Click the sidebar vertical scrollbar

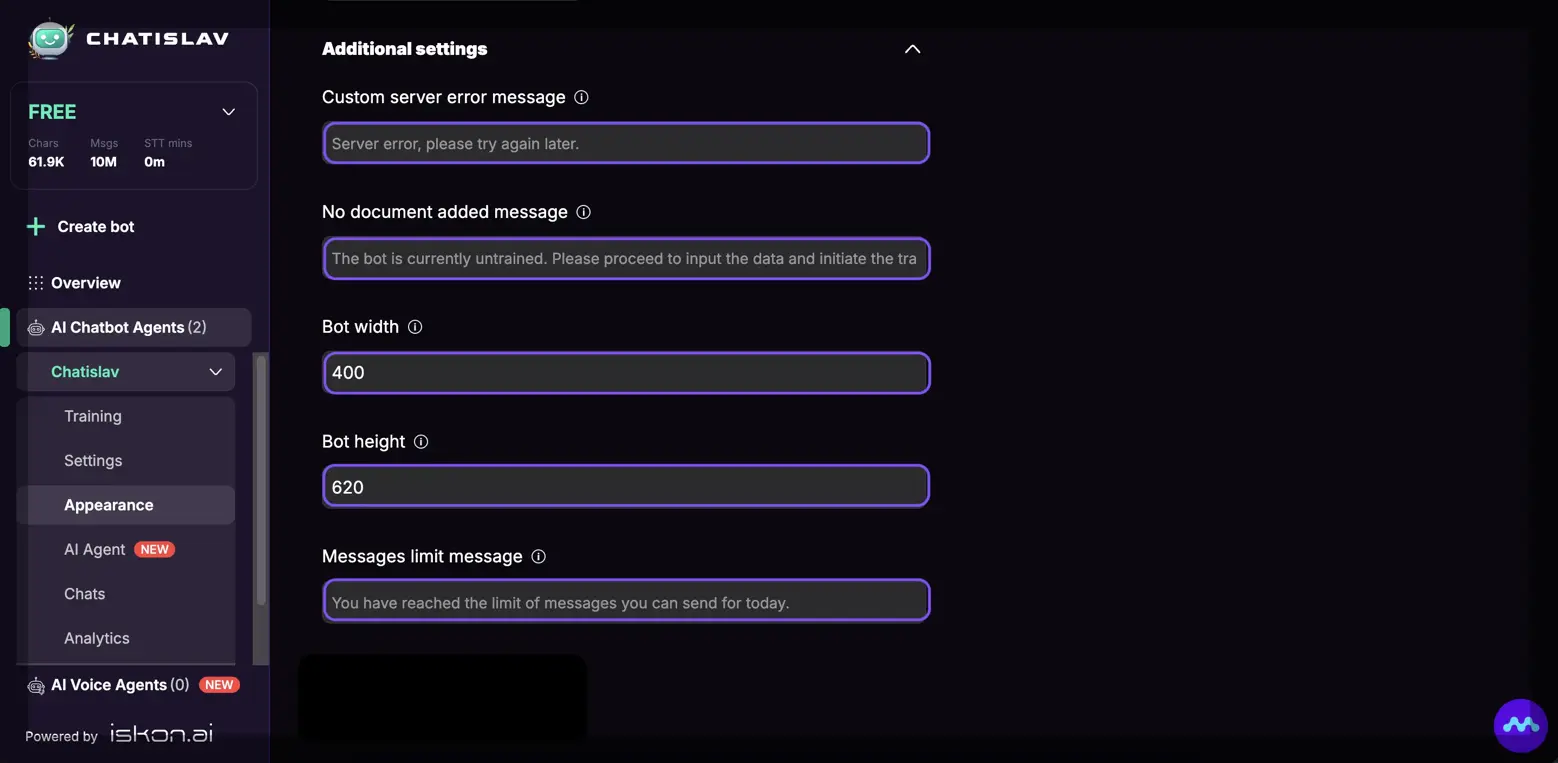coord(261,480)
